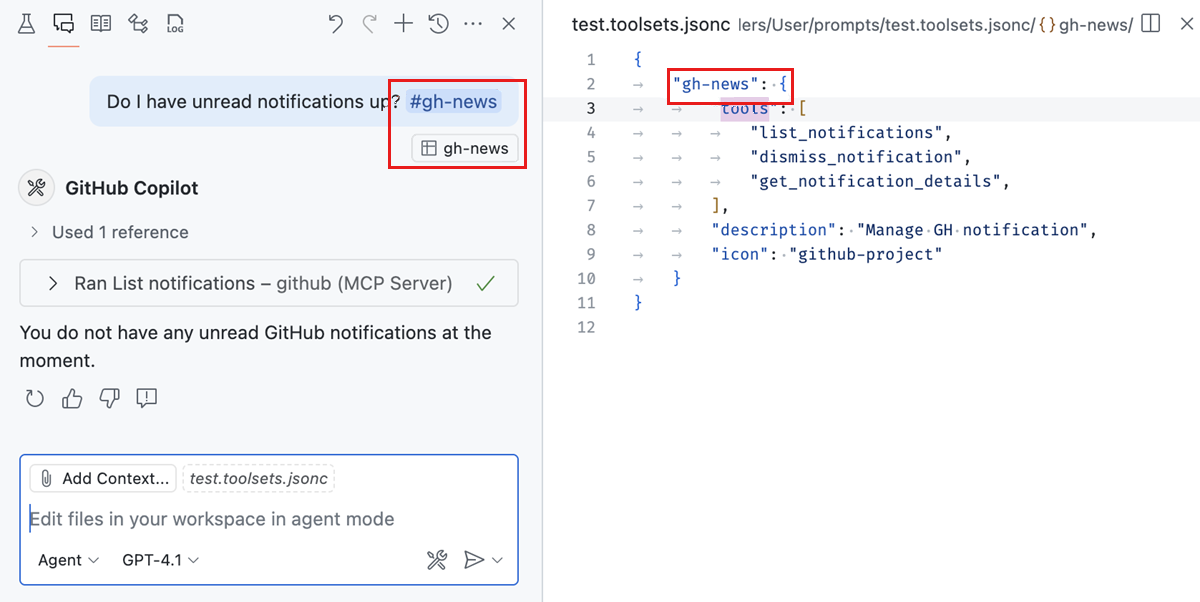Open the reference book icon in the toolbar
The width and height of the screenshot is (1200, 602).
click(100, 23)
